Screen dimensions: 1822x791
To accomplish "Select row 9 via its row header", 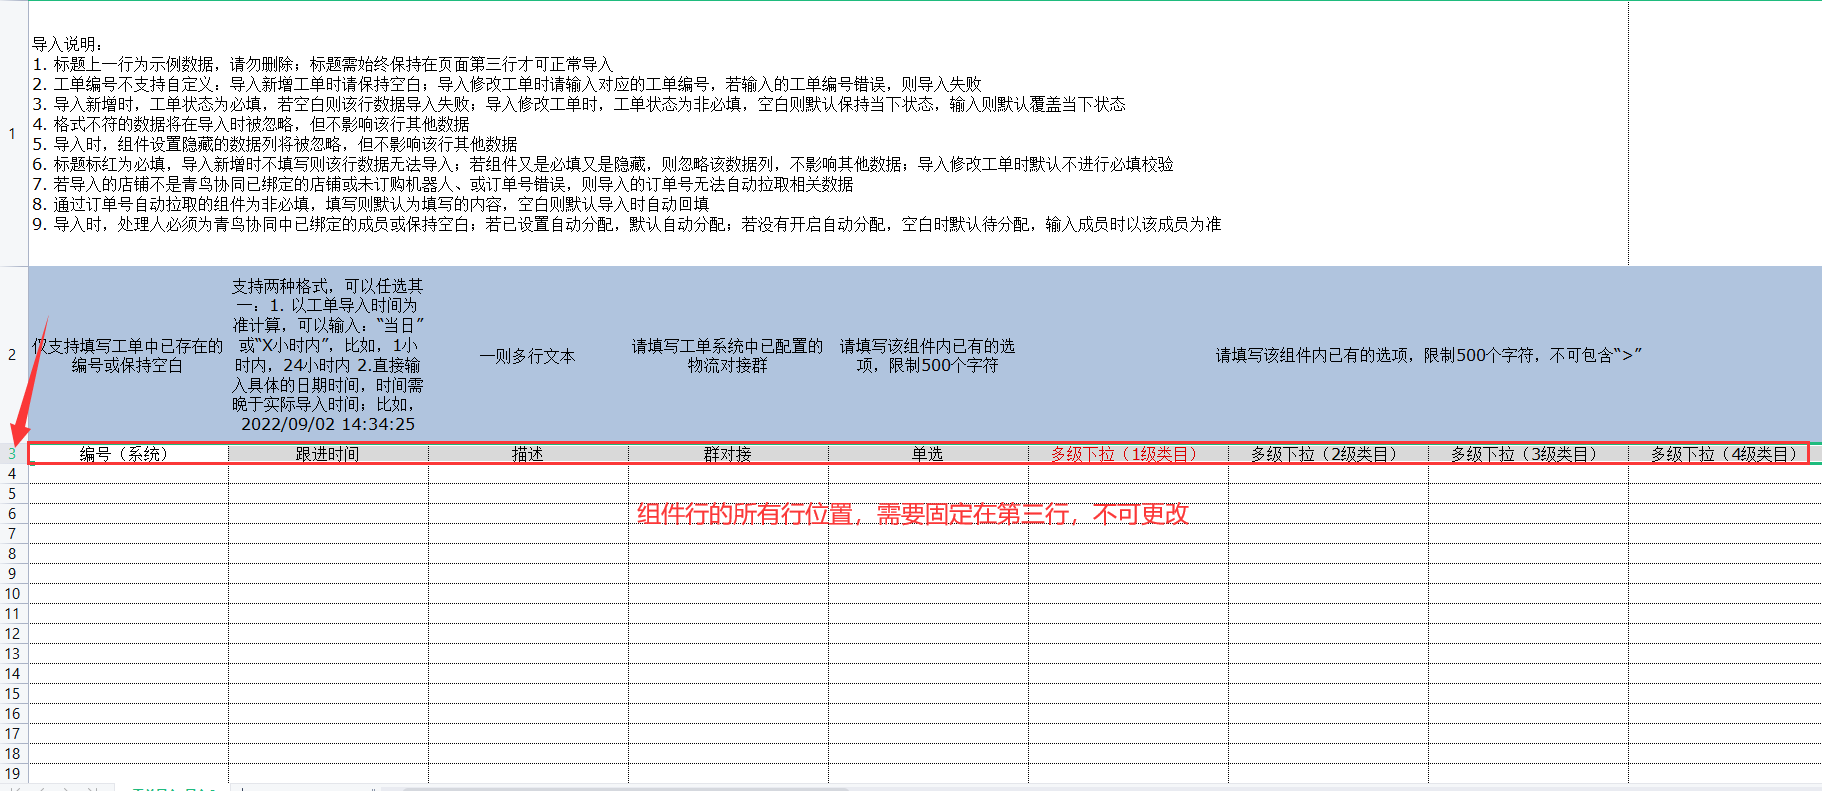I will tap(13, 574).
